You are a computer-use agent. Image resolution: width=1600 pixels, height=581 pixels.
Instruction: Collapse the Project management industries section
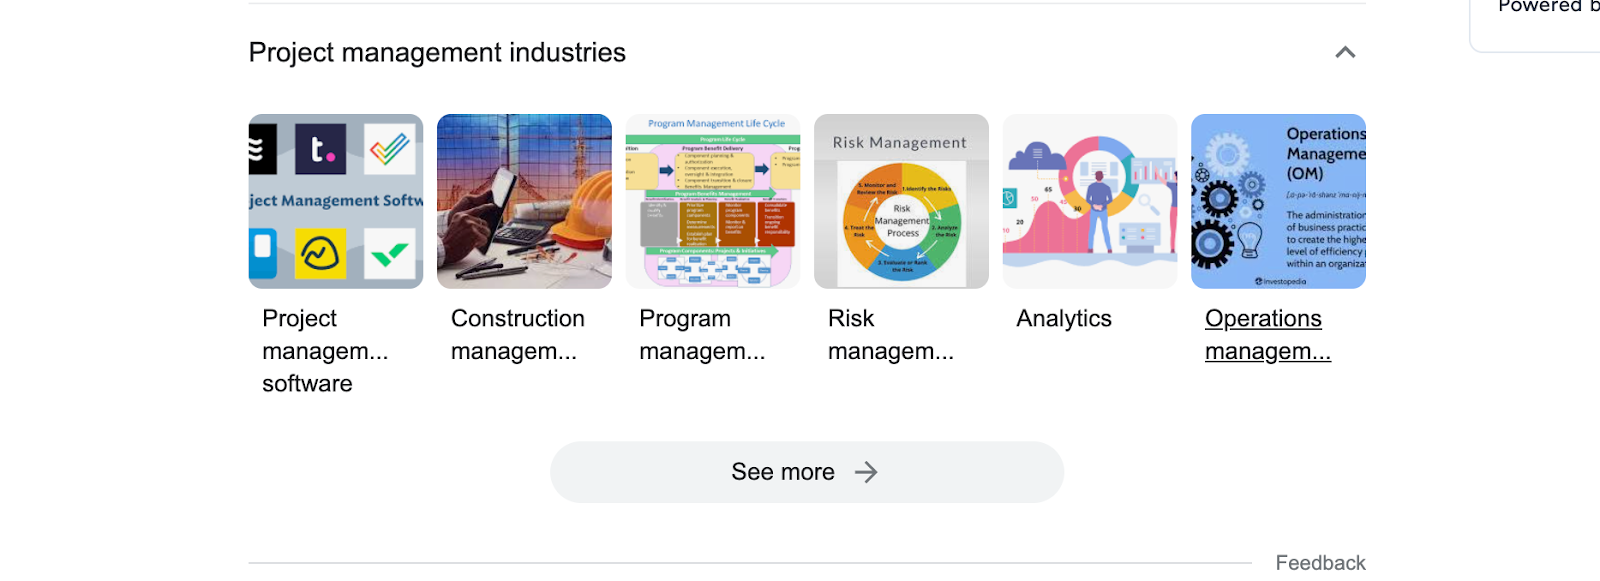[x=1345, y=53]
